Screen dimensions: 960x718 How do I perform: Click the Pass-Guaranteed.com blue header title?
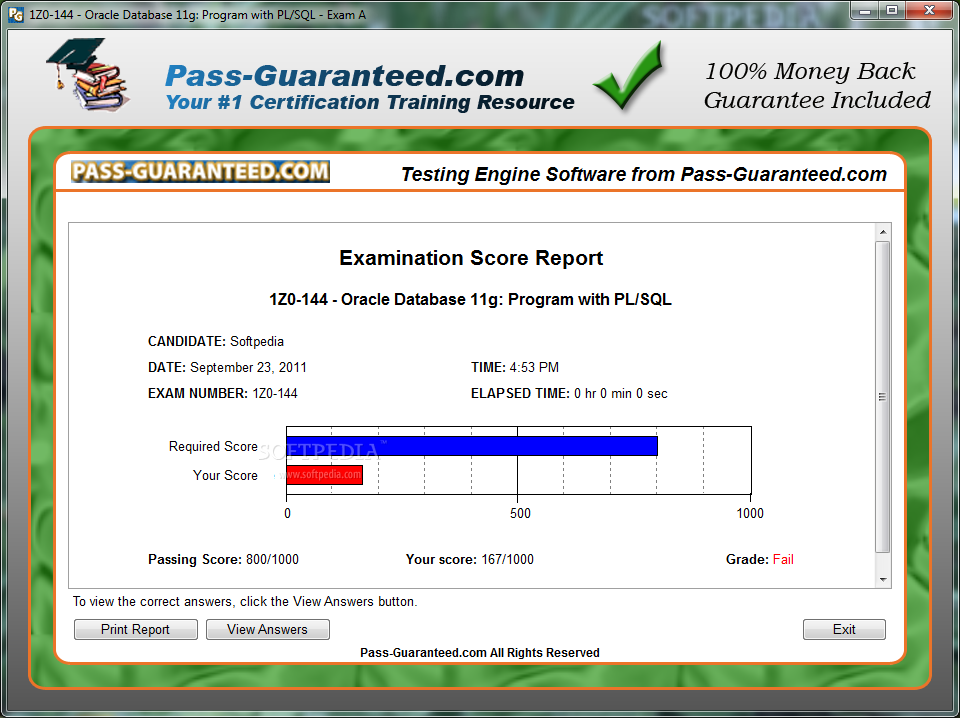coord(345,76)
